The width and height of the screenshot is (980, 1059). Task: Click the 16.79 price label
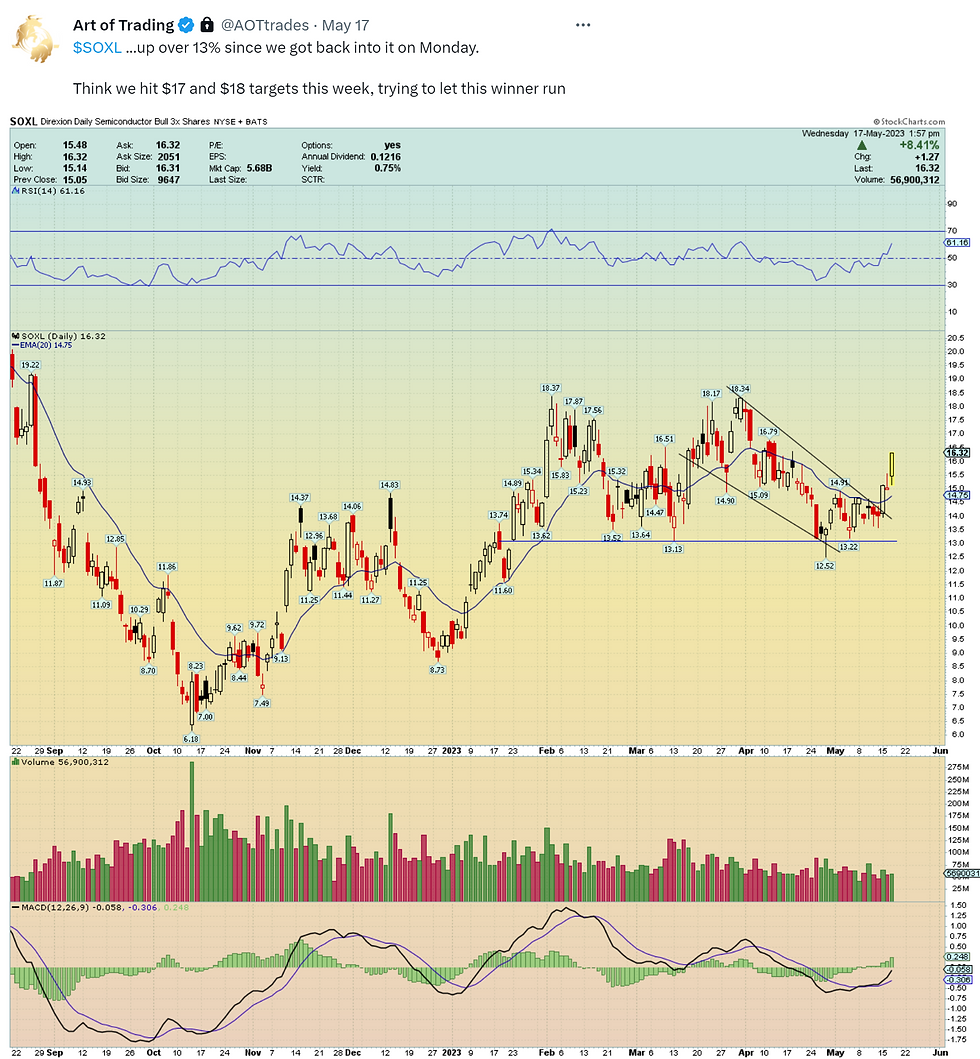click(769, 432)
